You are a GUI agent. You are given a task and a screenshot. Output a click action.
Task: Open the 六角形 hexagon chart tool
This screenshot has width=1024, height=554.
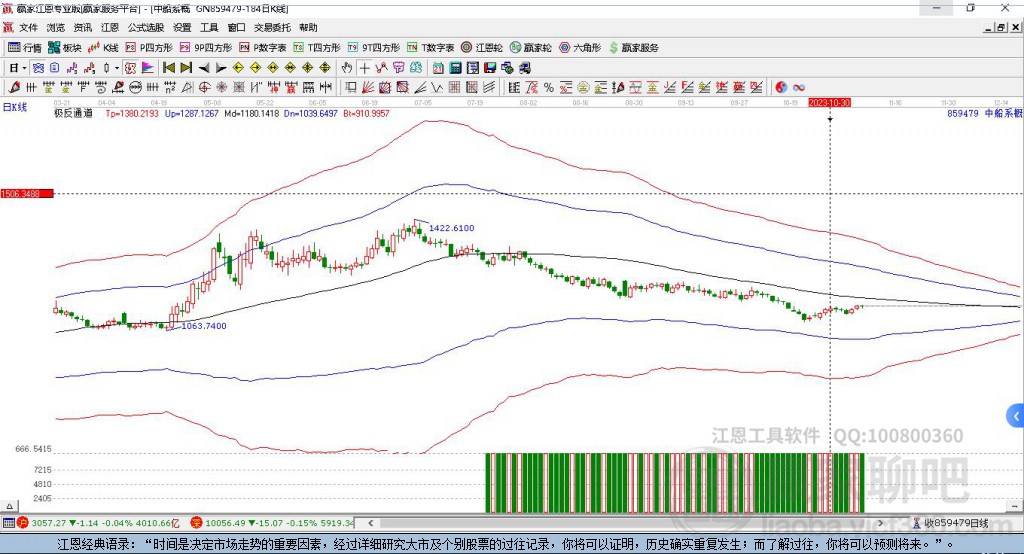(x=578, y=47)
